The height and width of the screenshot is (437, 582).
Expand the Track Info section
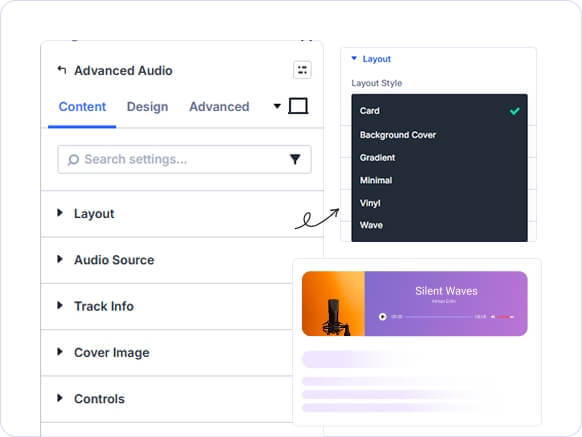click(x=167, y=306)
